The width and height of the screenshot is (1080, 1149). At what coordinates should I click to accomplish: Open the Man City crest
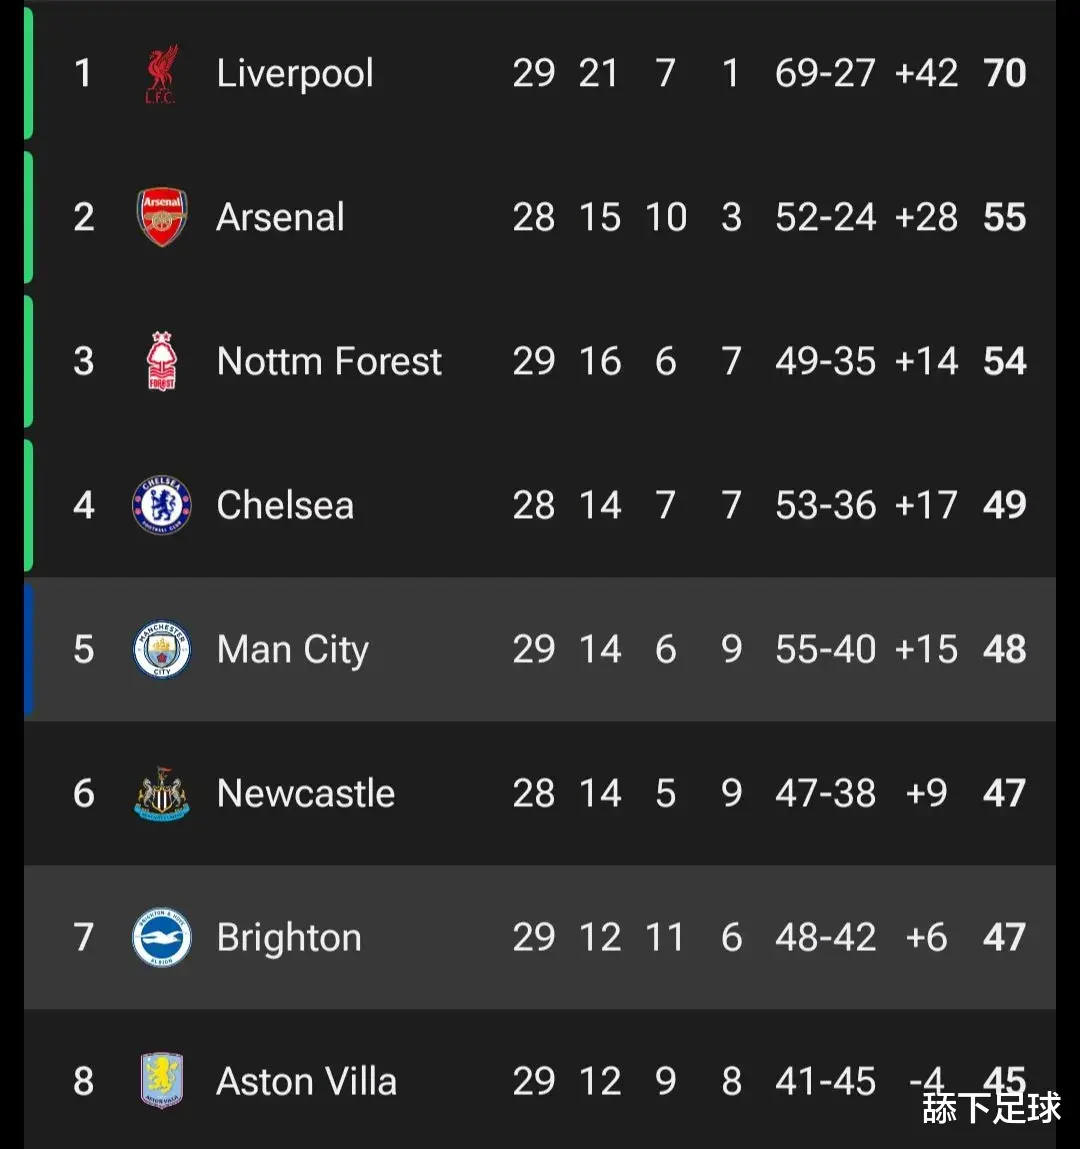(162, 649)
